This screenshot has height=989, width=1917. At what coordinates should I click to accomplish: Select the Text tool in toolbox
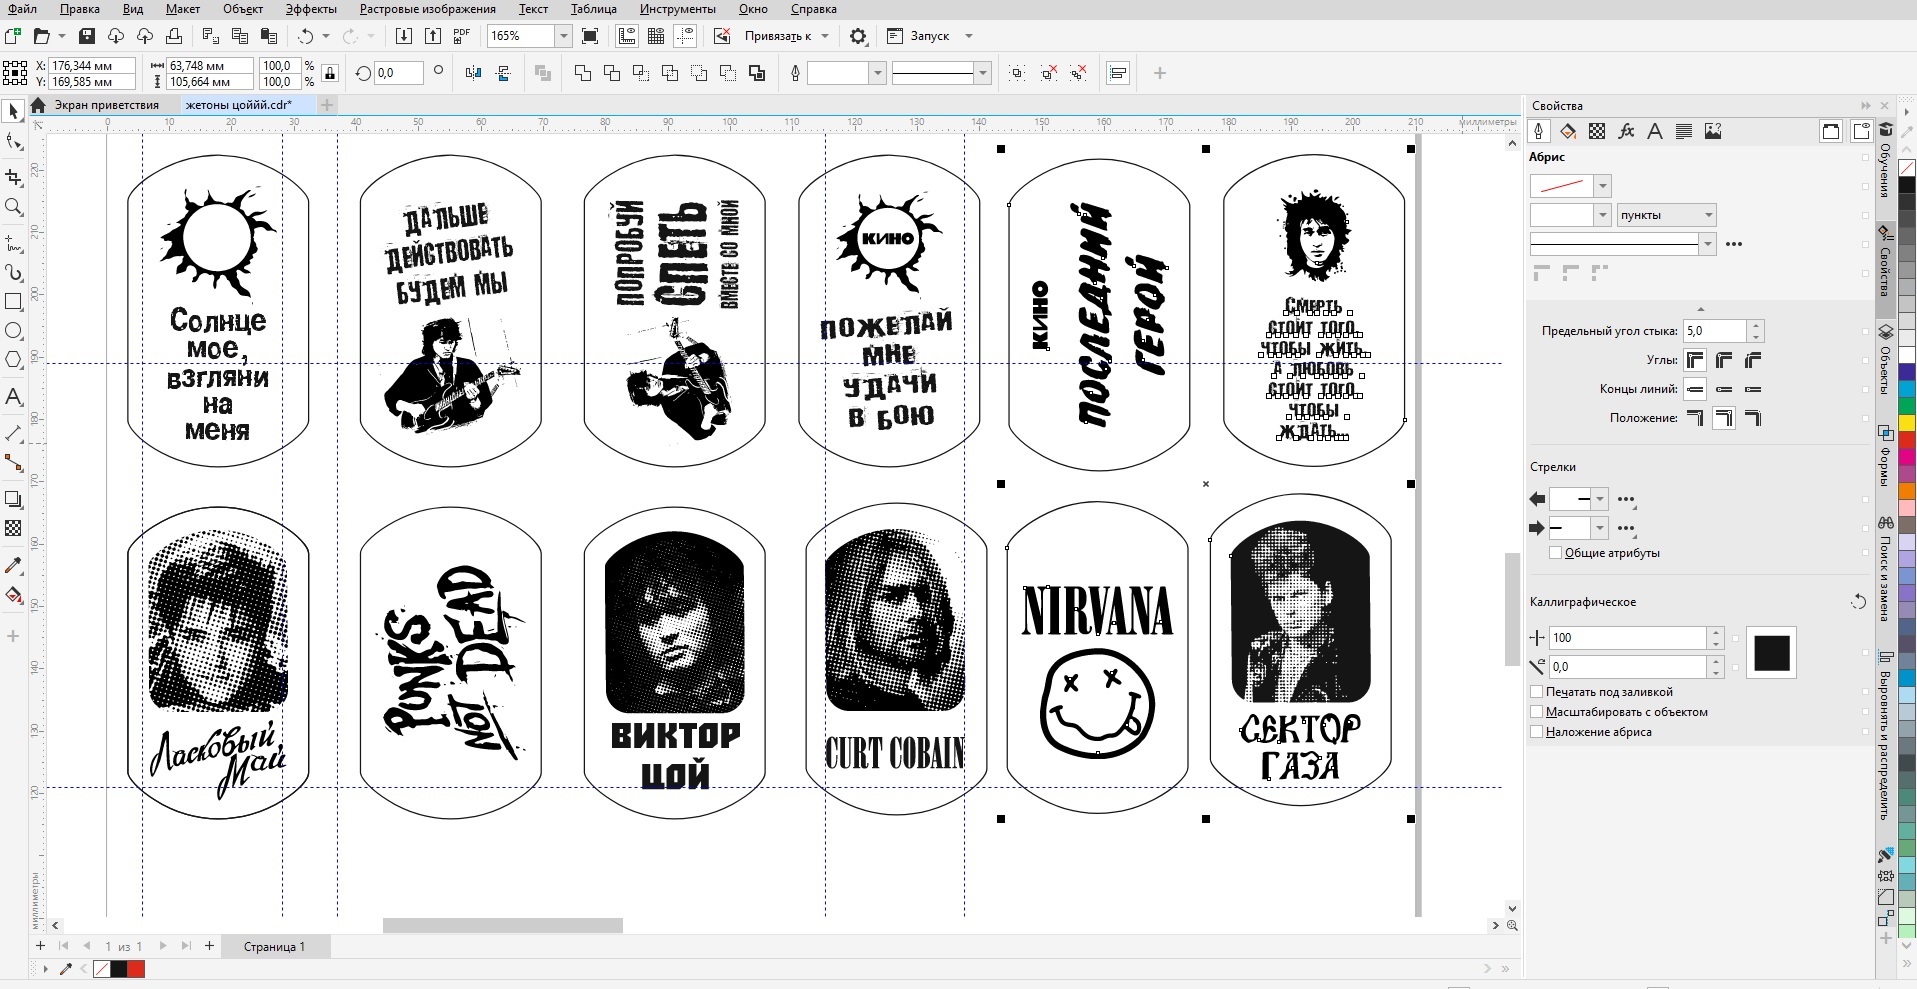(x=13, y=397)
